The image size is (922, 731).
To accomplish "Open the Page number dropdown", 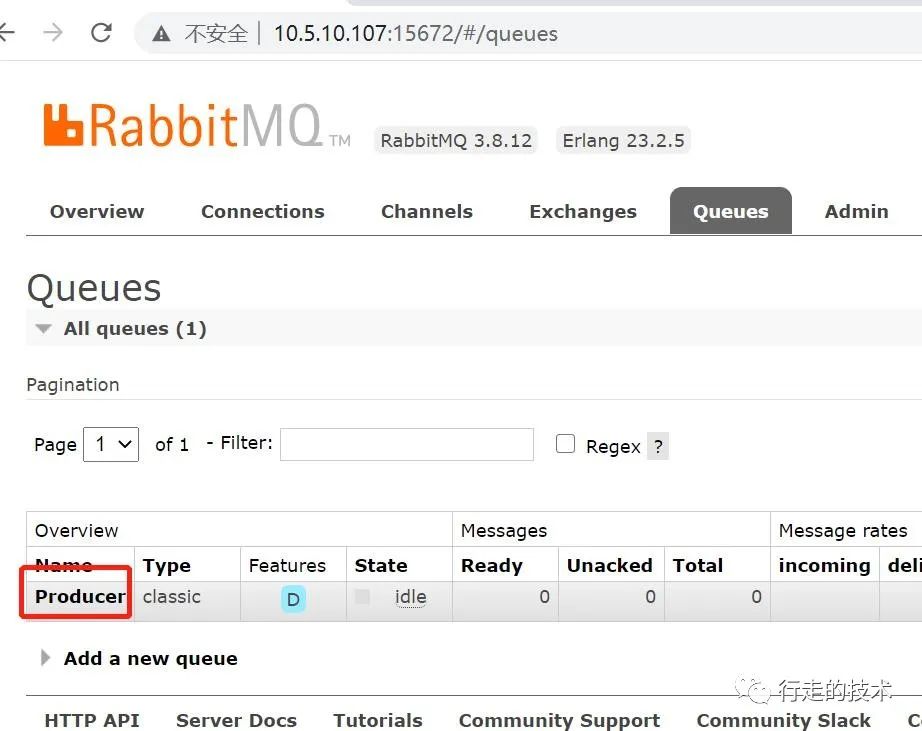I will pyautogui.click(x=111, y=444).
